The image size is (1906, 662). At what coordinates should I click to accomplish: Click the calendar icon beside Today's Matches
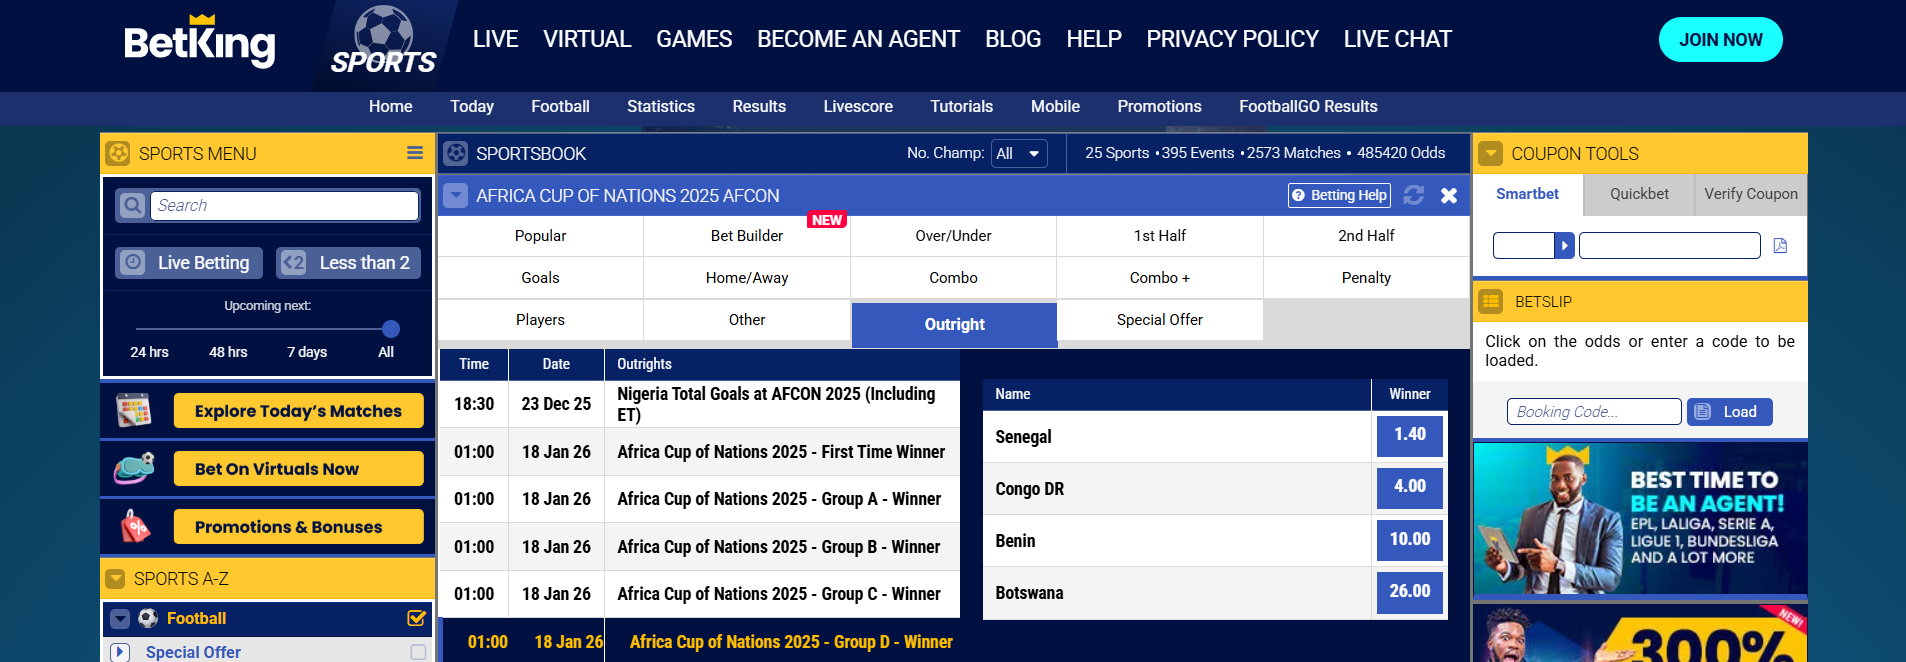[134, 410]
